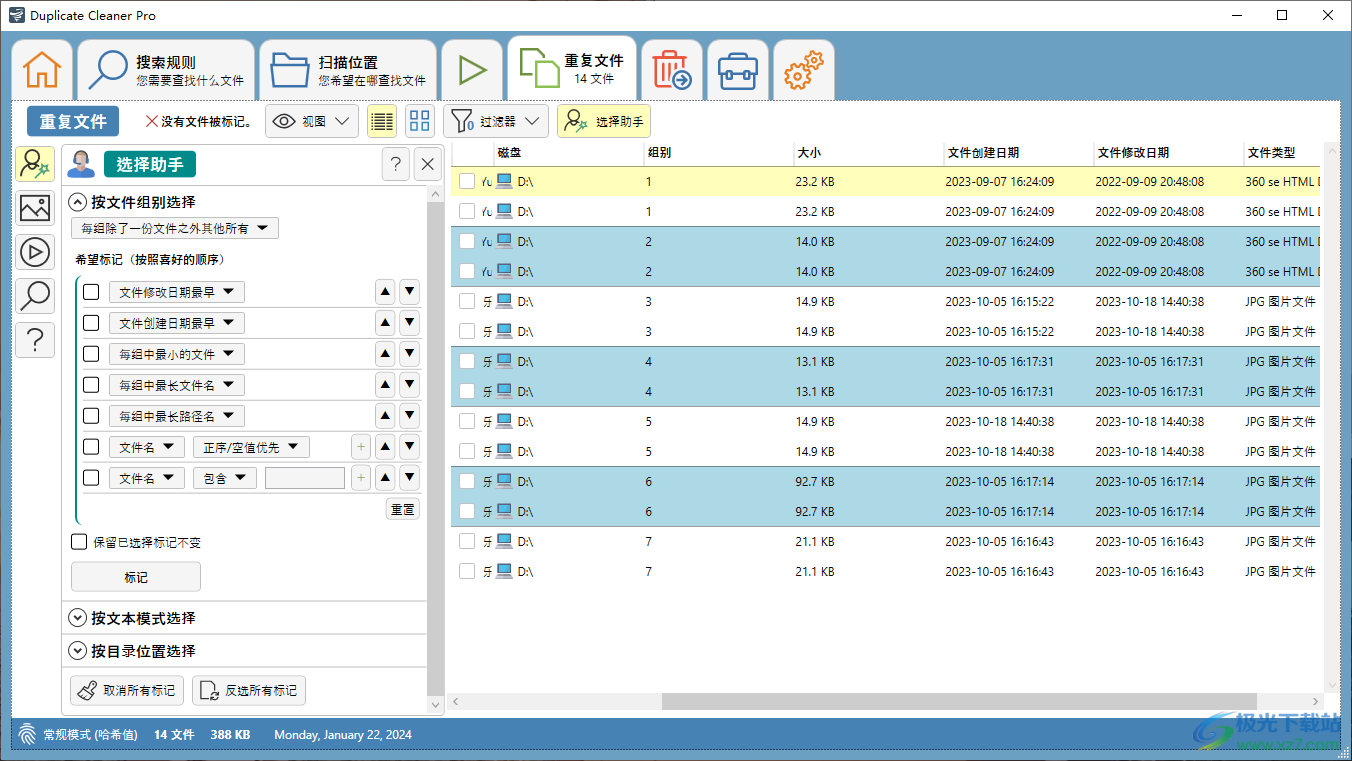Enable 正序/空值优先 filename rule checkbox
The image size is (1352, 761).
coord(91,447)
